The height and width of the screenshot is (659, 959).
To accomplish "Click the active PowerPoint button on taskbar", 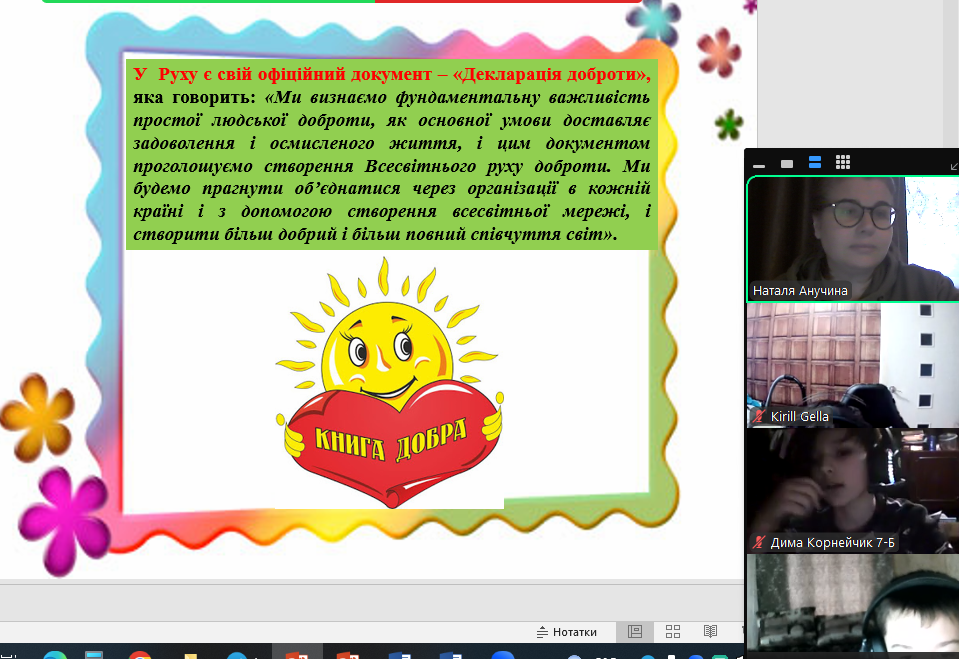I will click(x=297, y=652).
